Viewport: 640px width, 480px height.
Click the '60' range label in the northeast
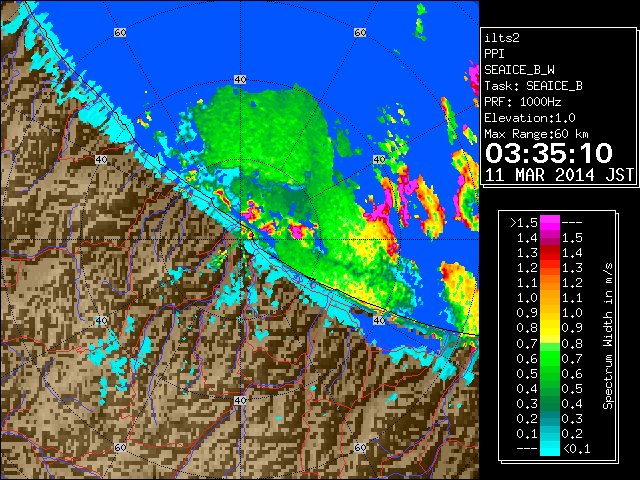pyautogui.click(x=360, y=32)
